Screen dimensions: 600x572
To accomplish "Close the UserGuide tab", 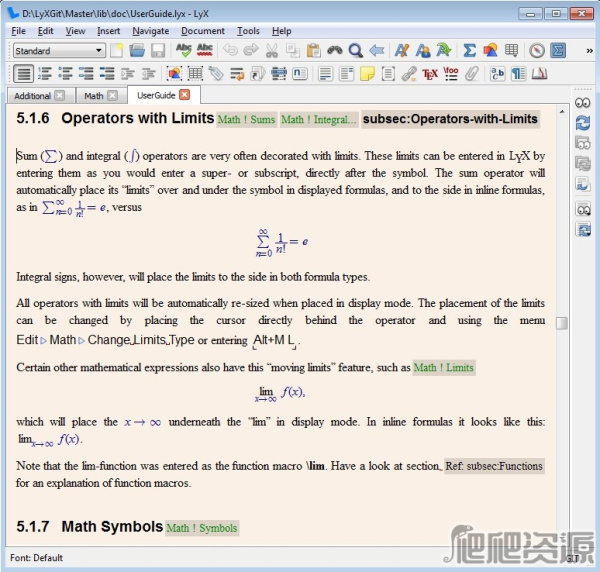I will pyautogui.click(x=184, y=95).
